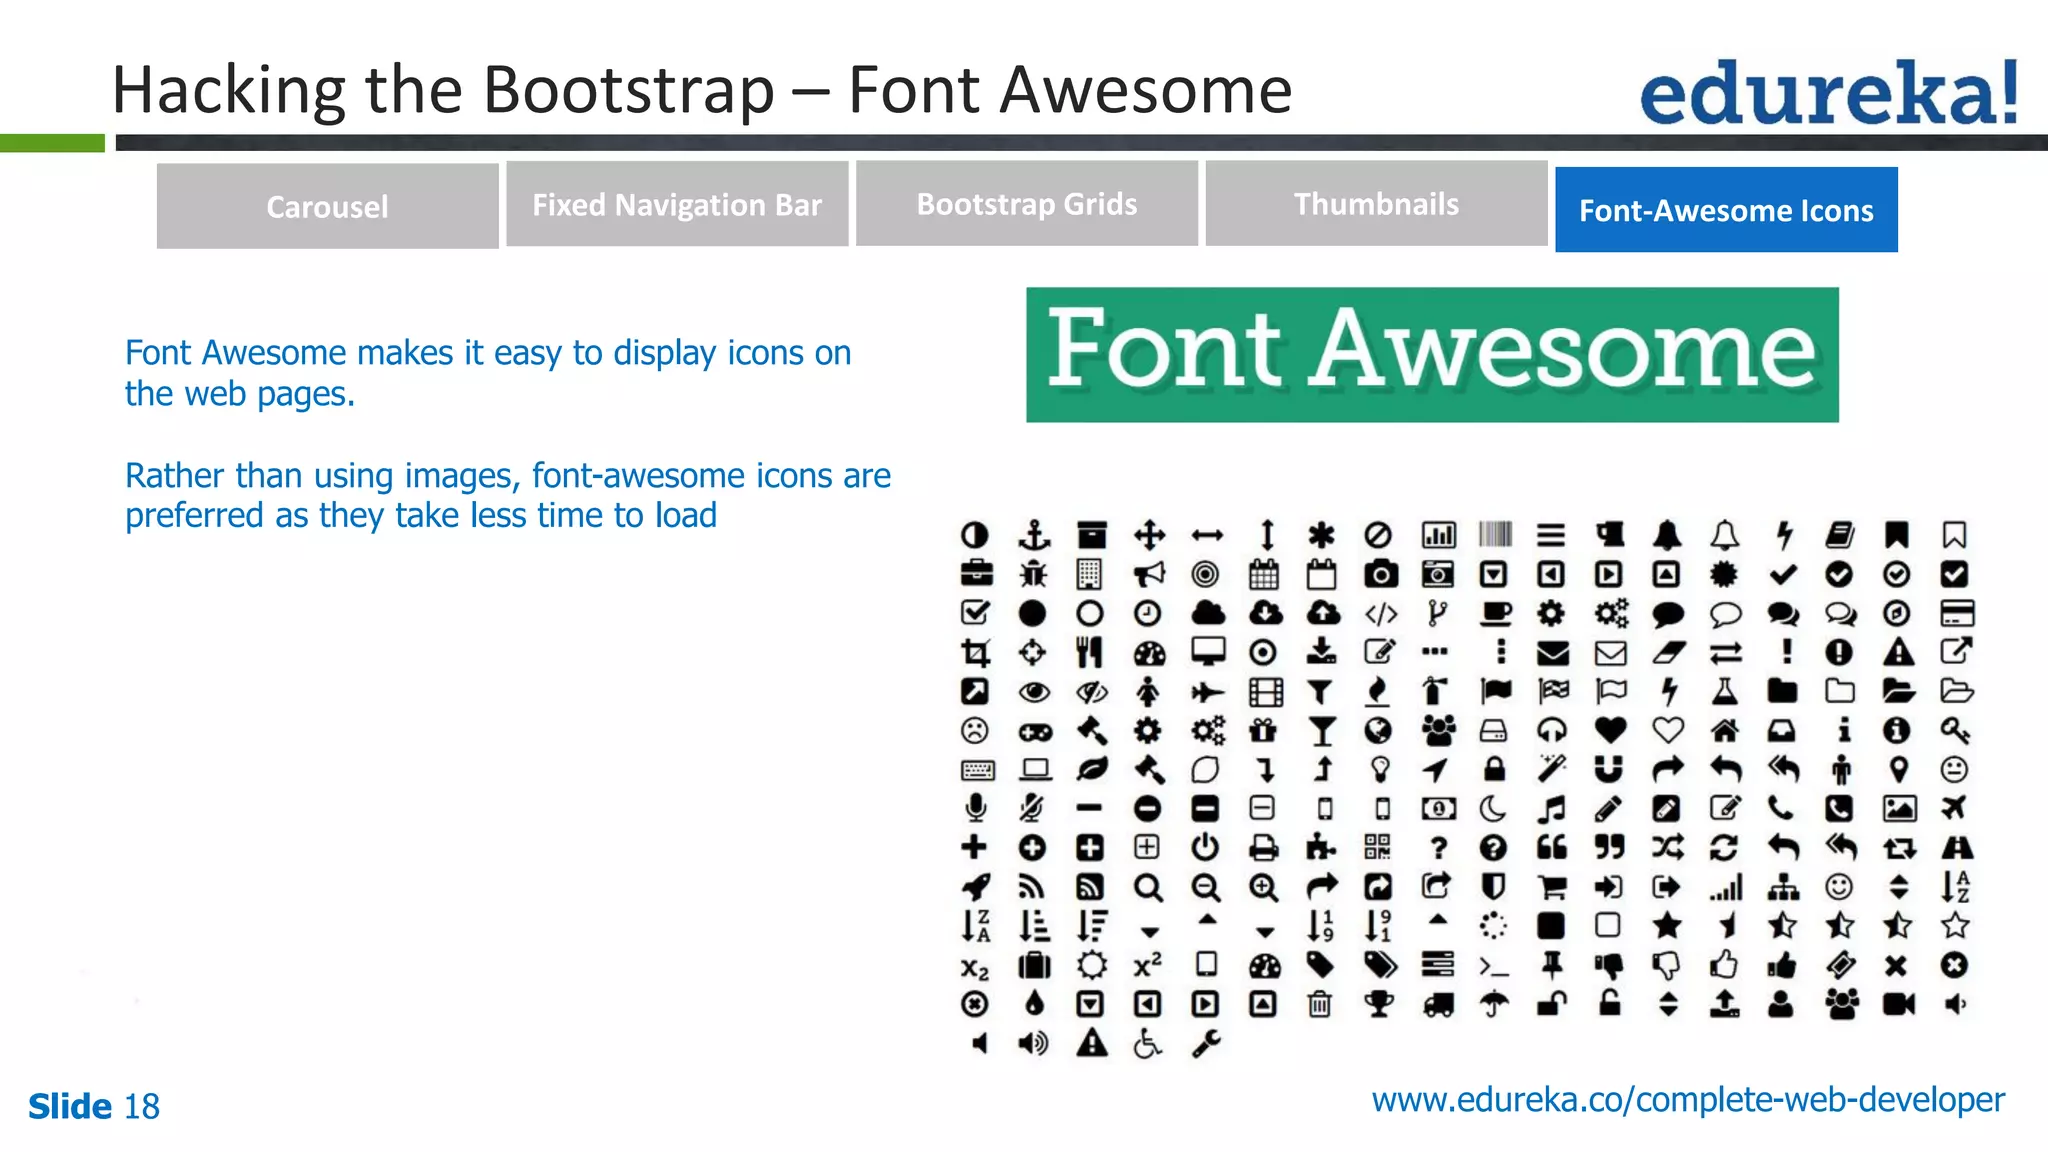Click the terminal prompt icon
The width and height of the screenshot is (2048, 1152).
click(1494, 966)
